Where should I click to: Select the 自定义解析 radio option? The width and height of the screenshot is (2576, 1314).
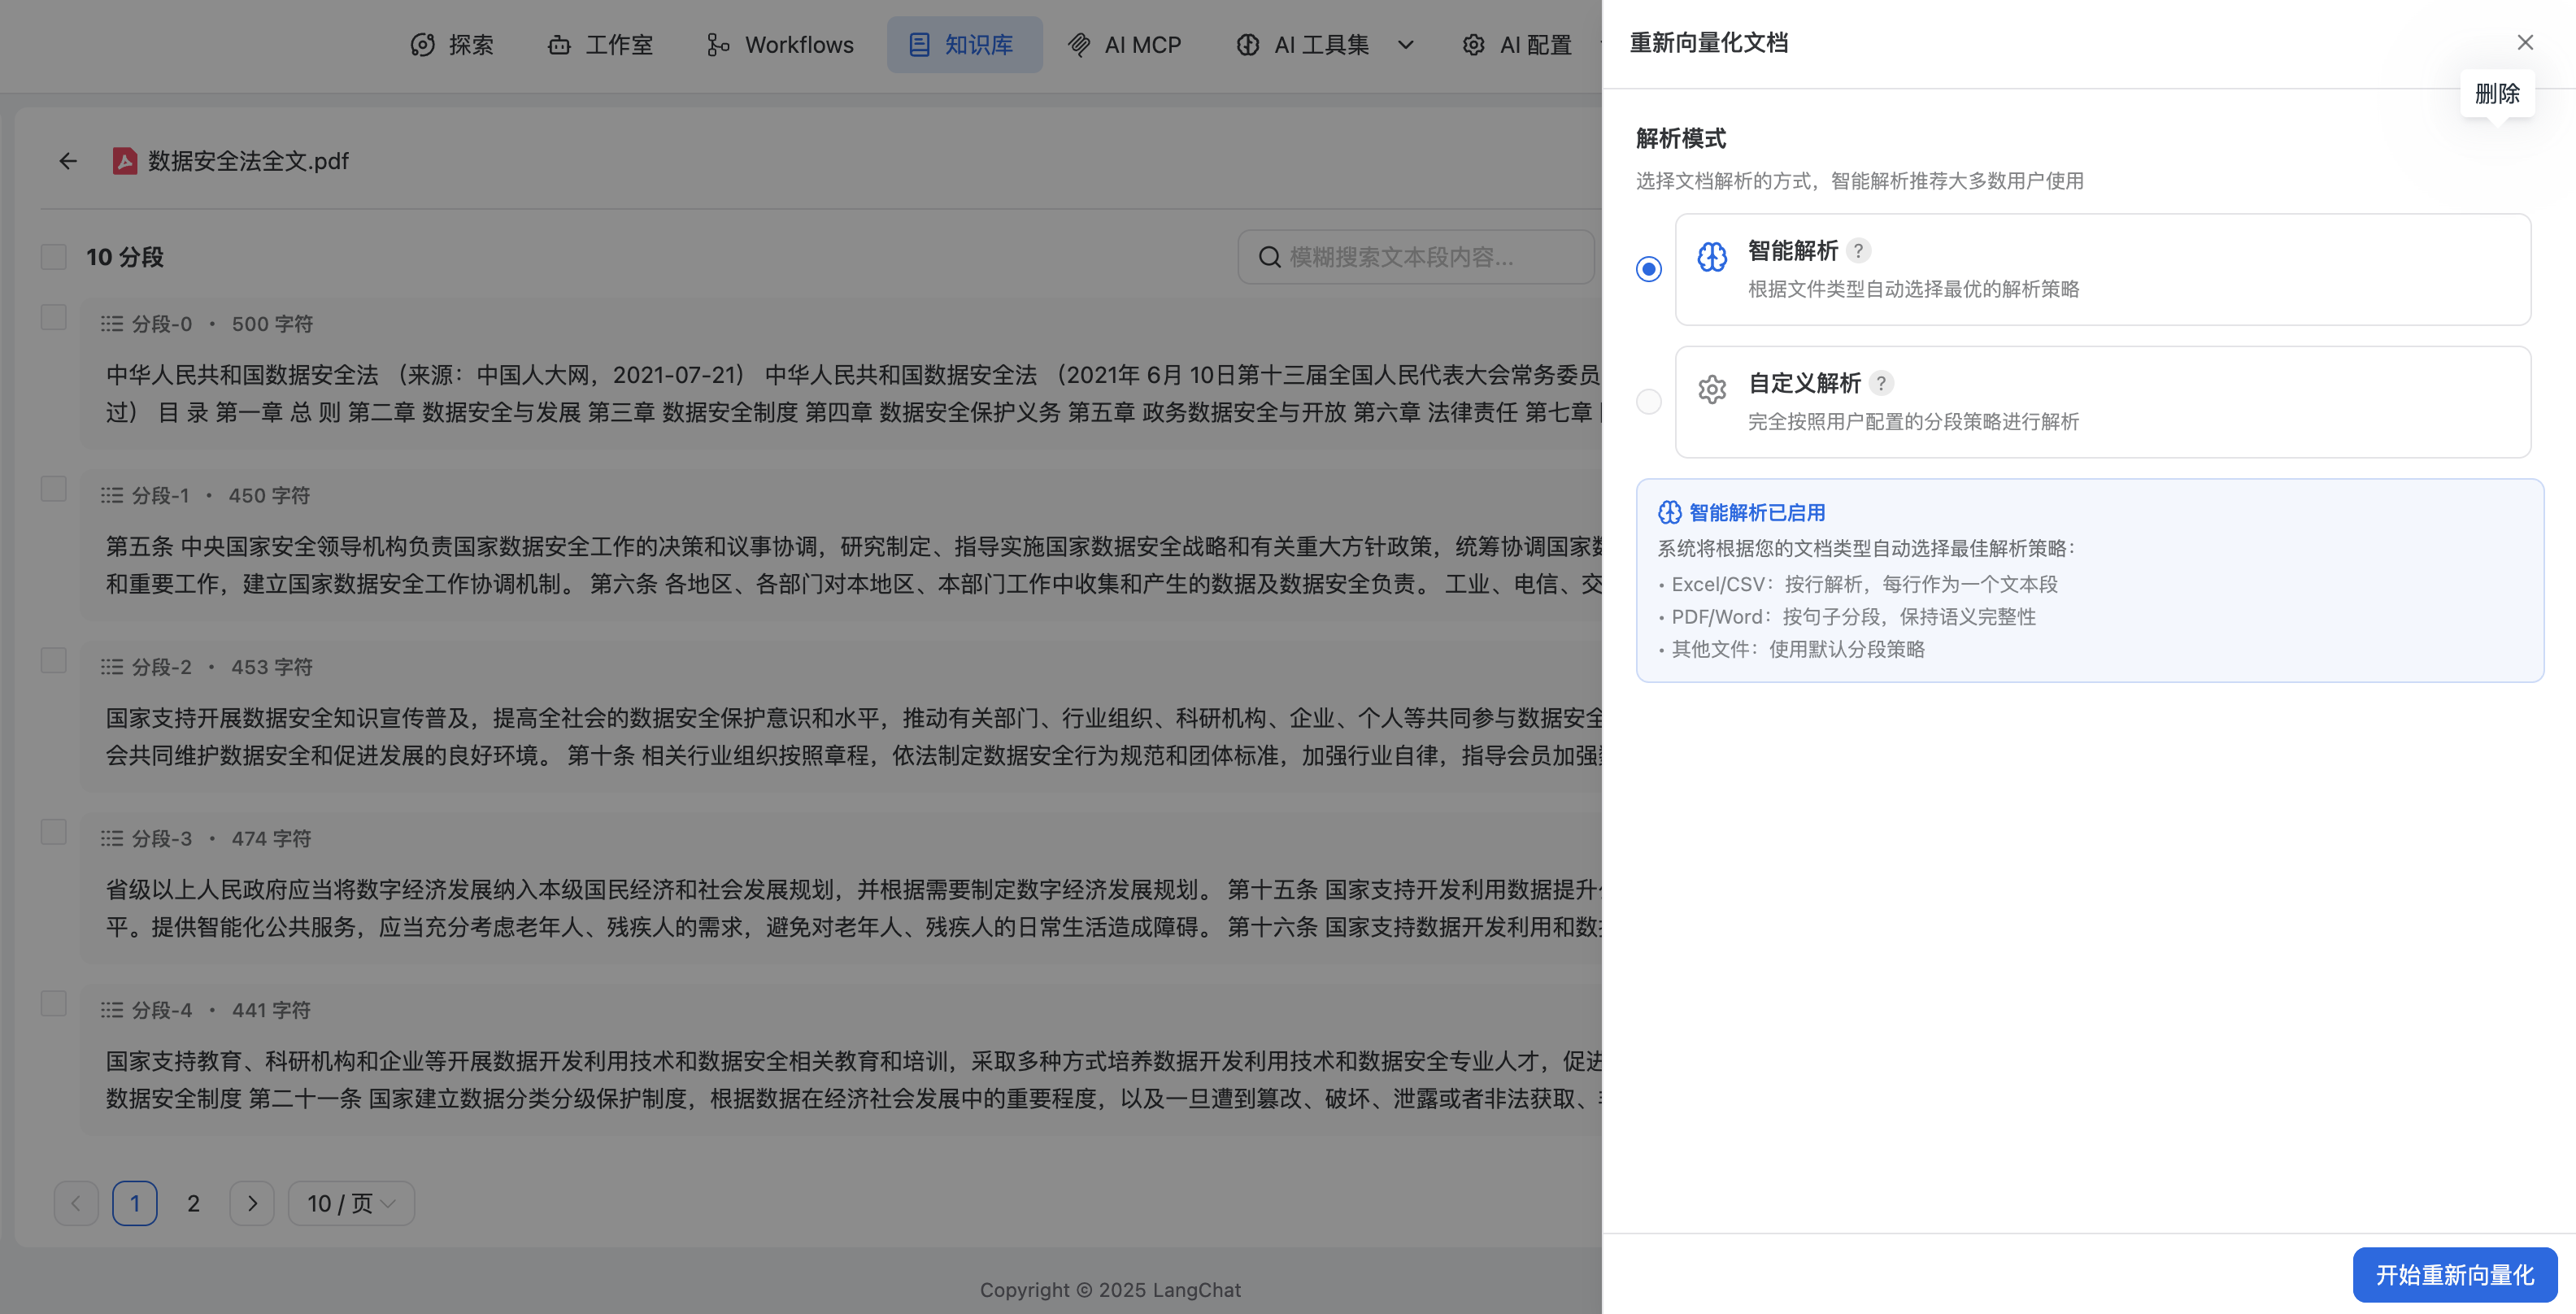pyautogui.click(x=1649, y=402)
